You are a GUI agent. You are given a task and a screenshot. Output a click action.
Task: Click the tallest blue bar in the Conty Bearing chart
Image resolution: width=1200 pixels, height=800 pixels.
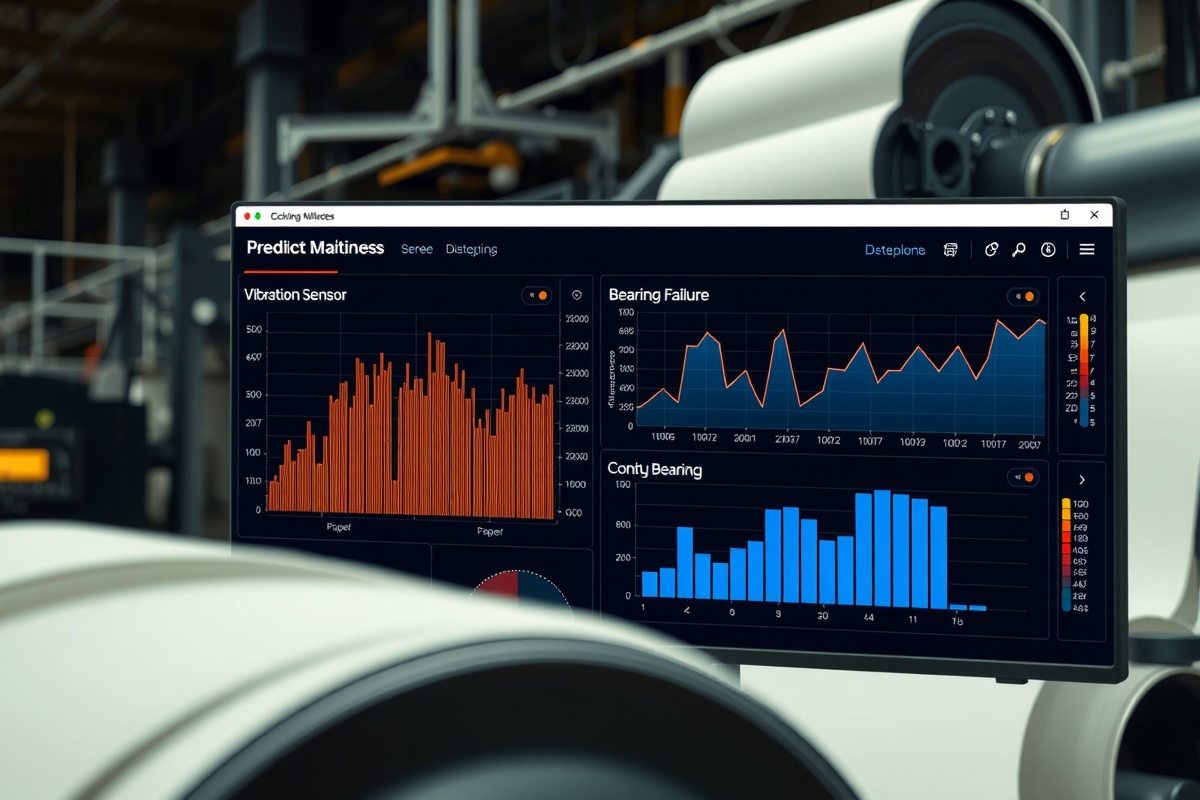click(x=882, y=548)
